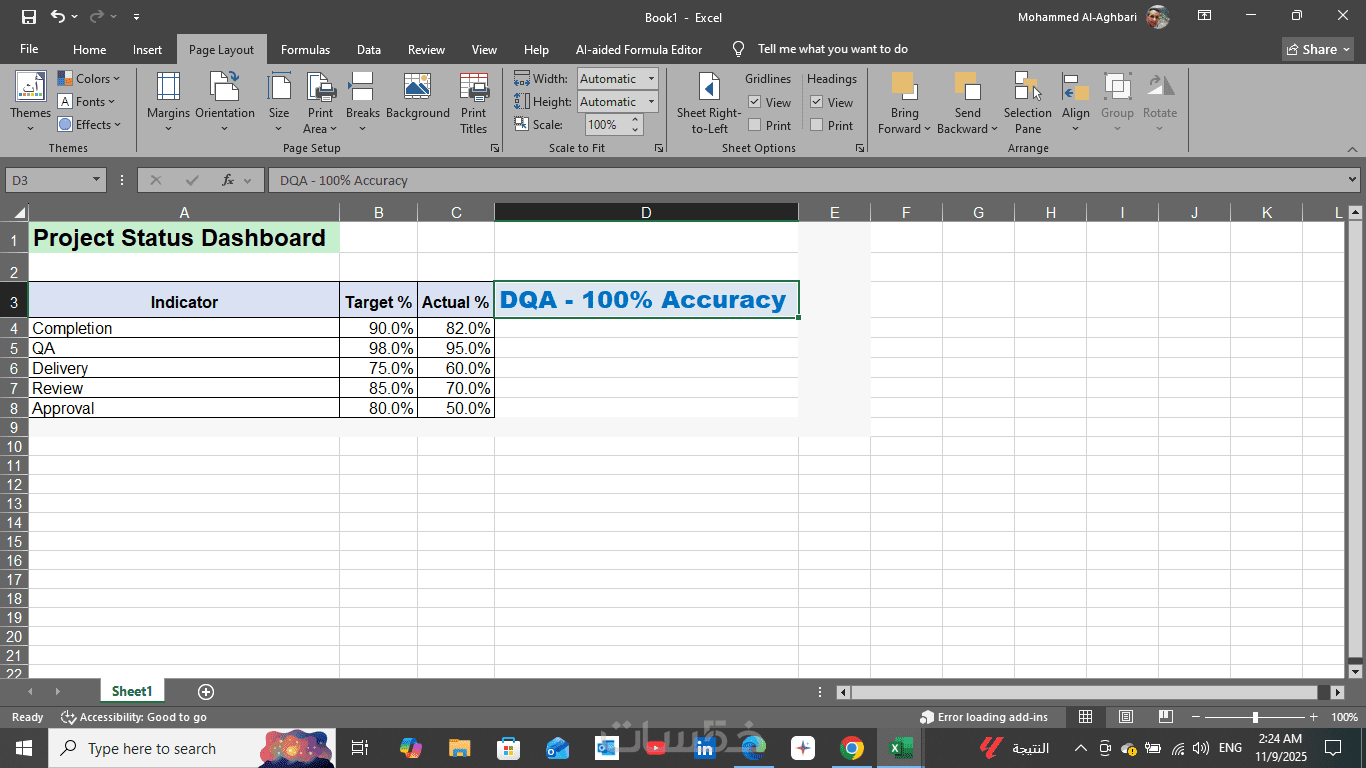1366x768 pixels.
Task: Click the Share button
Action: click(1318, 49)
